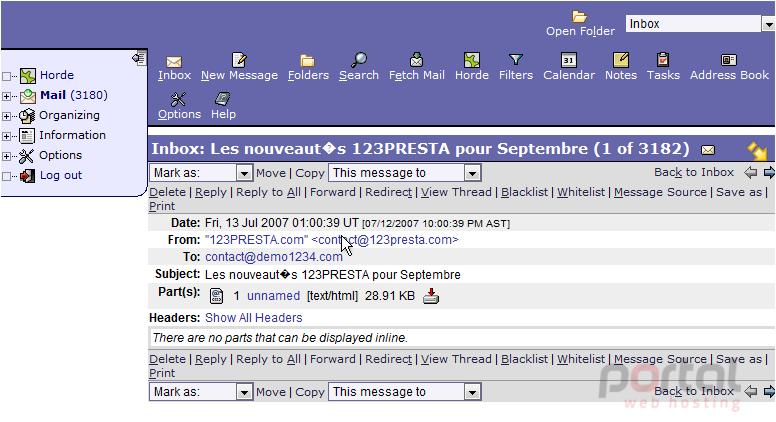Click the top View Thread link

pyautogui.click(x=456, y=192)
